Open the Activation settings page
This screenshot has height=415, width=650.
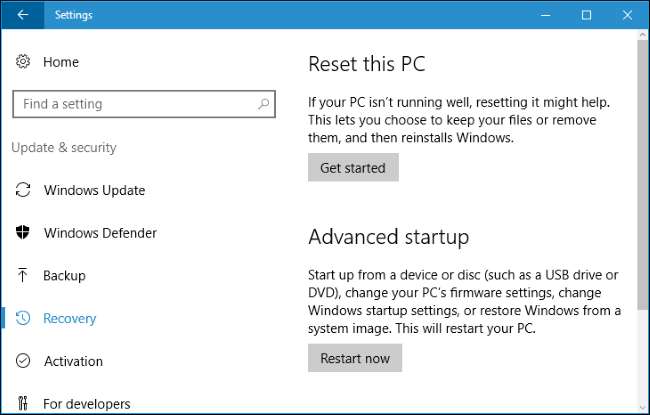click(x=73, y=361)
